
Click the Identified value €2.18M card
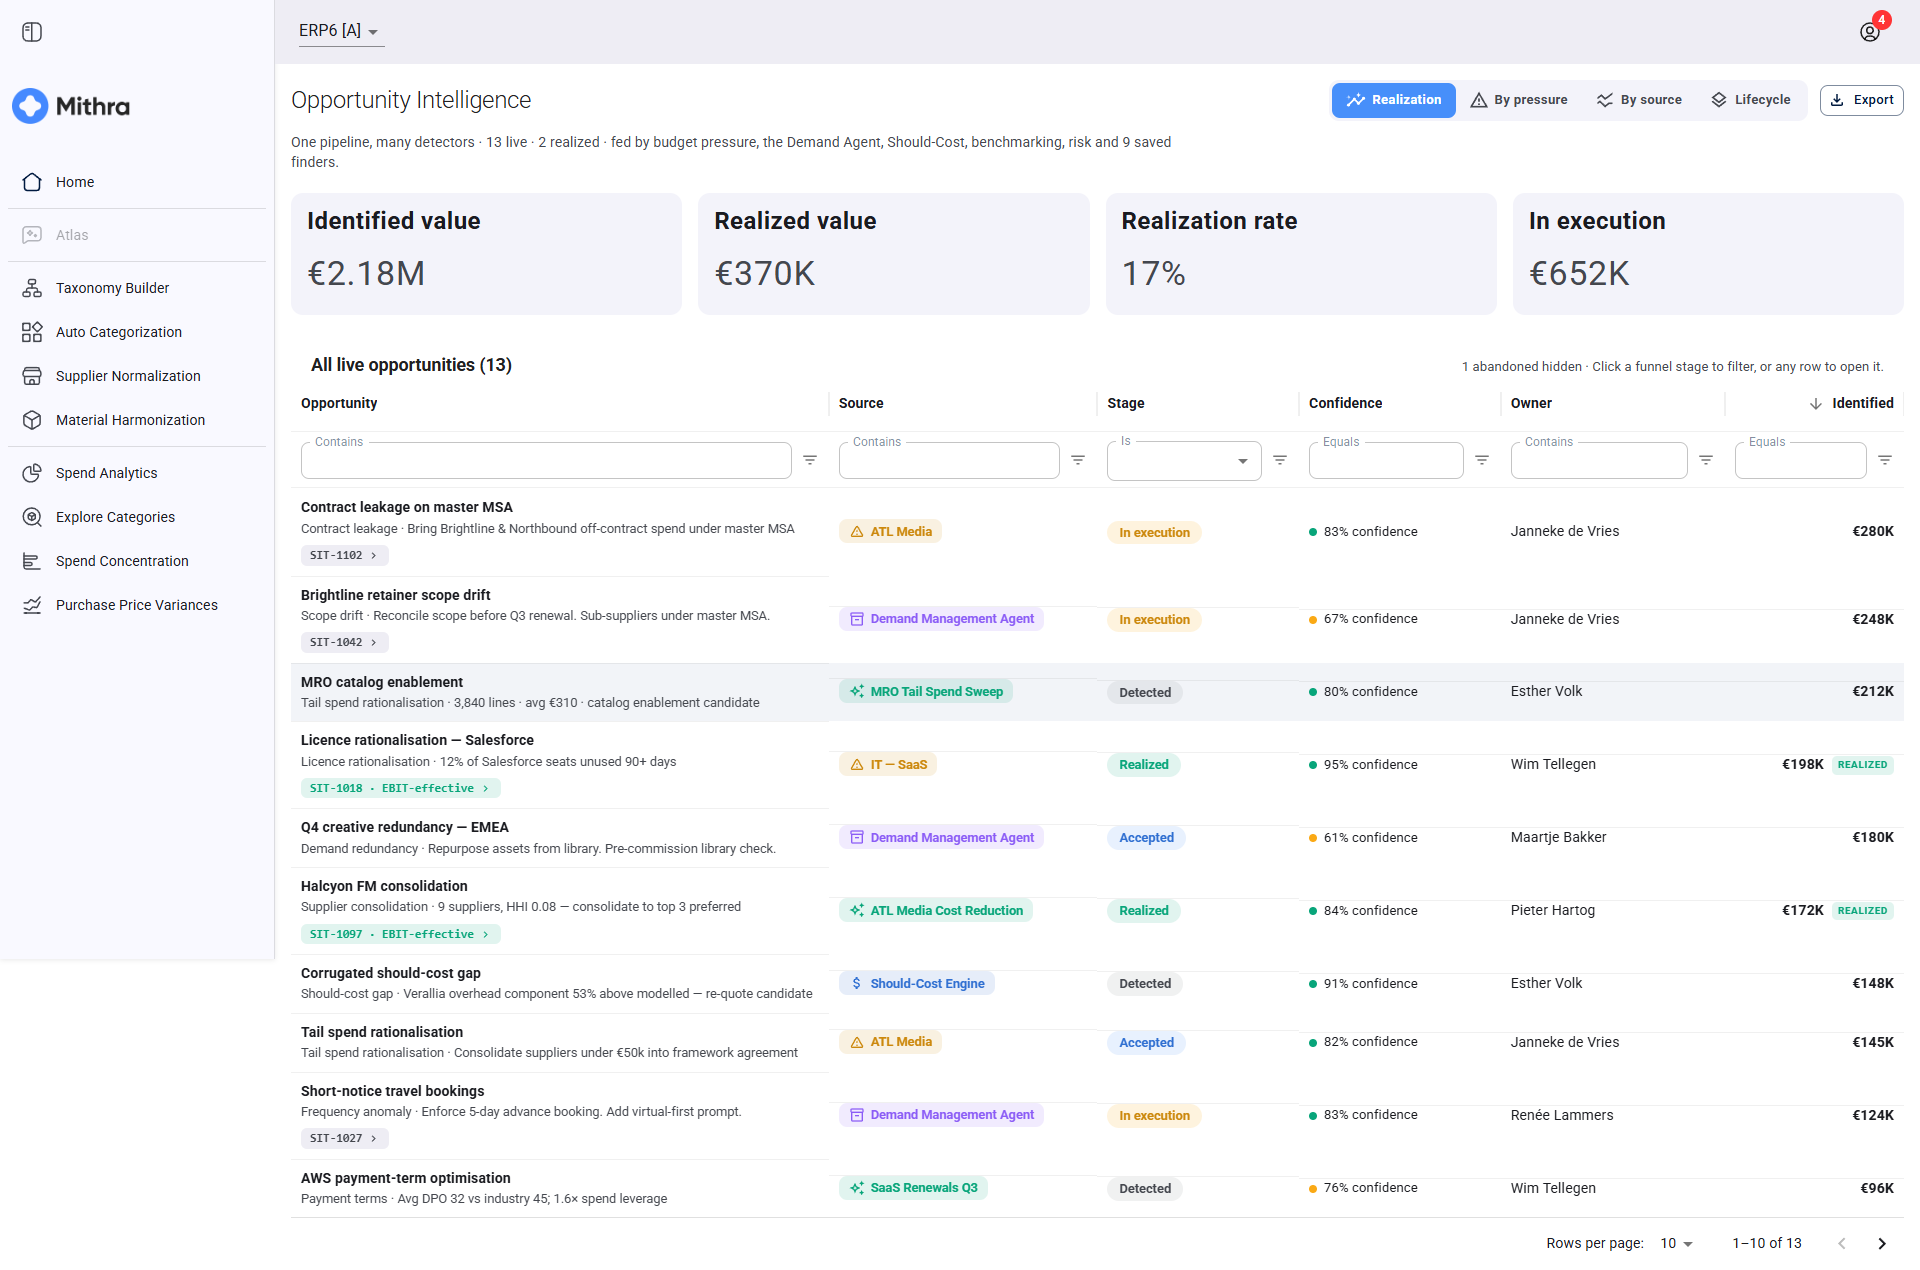tap(486, 254)
